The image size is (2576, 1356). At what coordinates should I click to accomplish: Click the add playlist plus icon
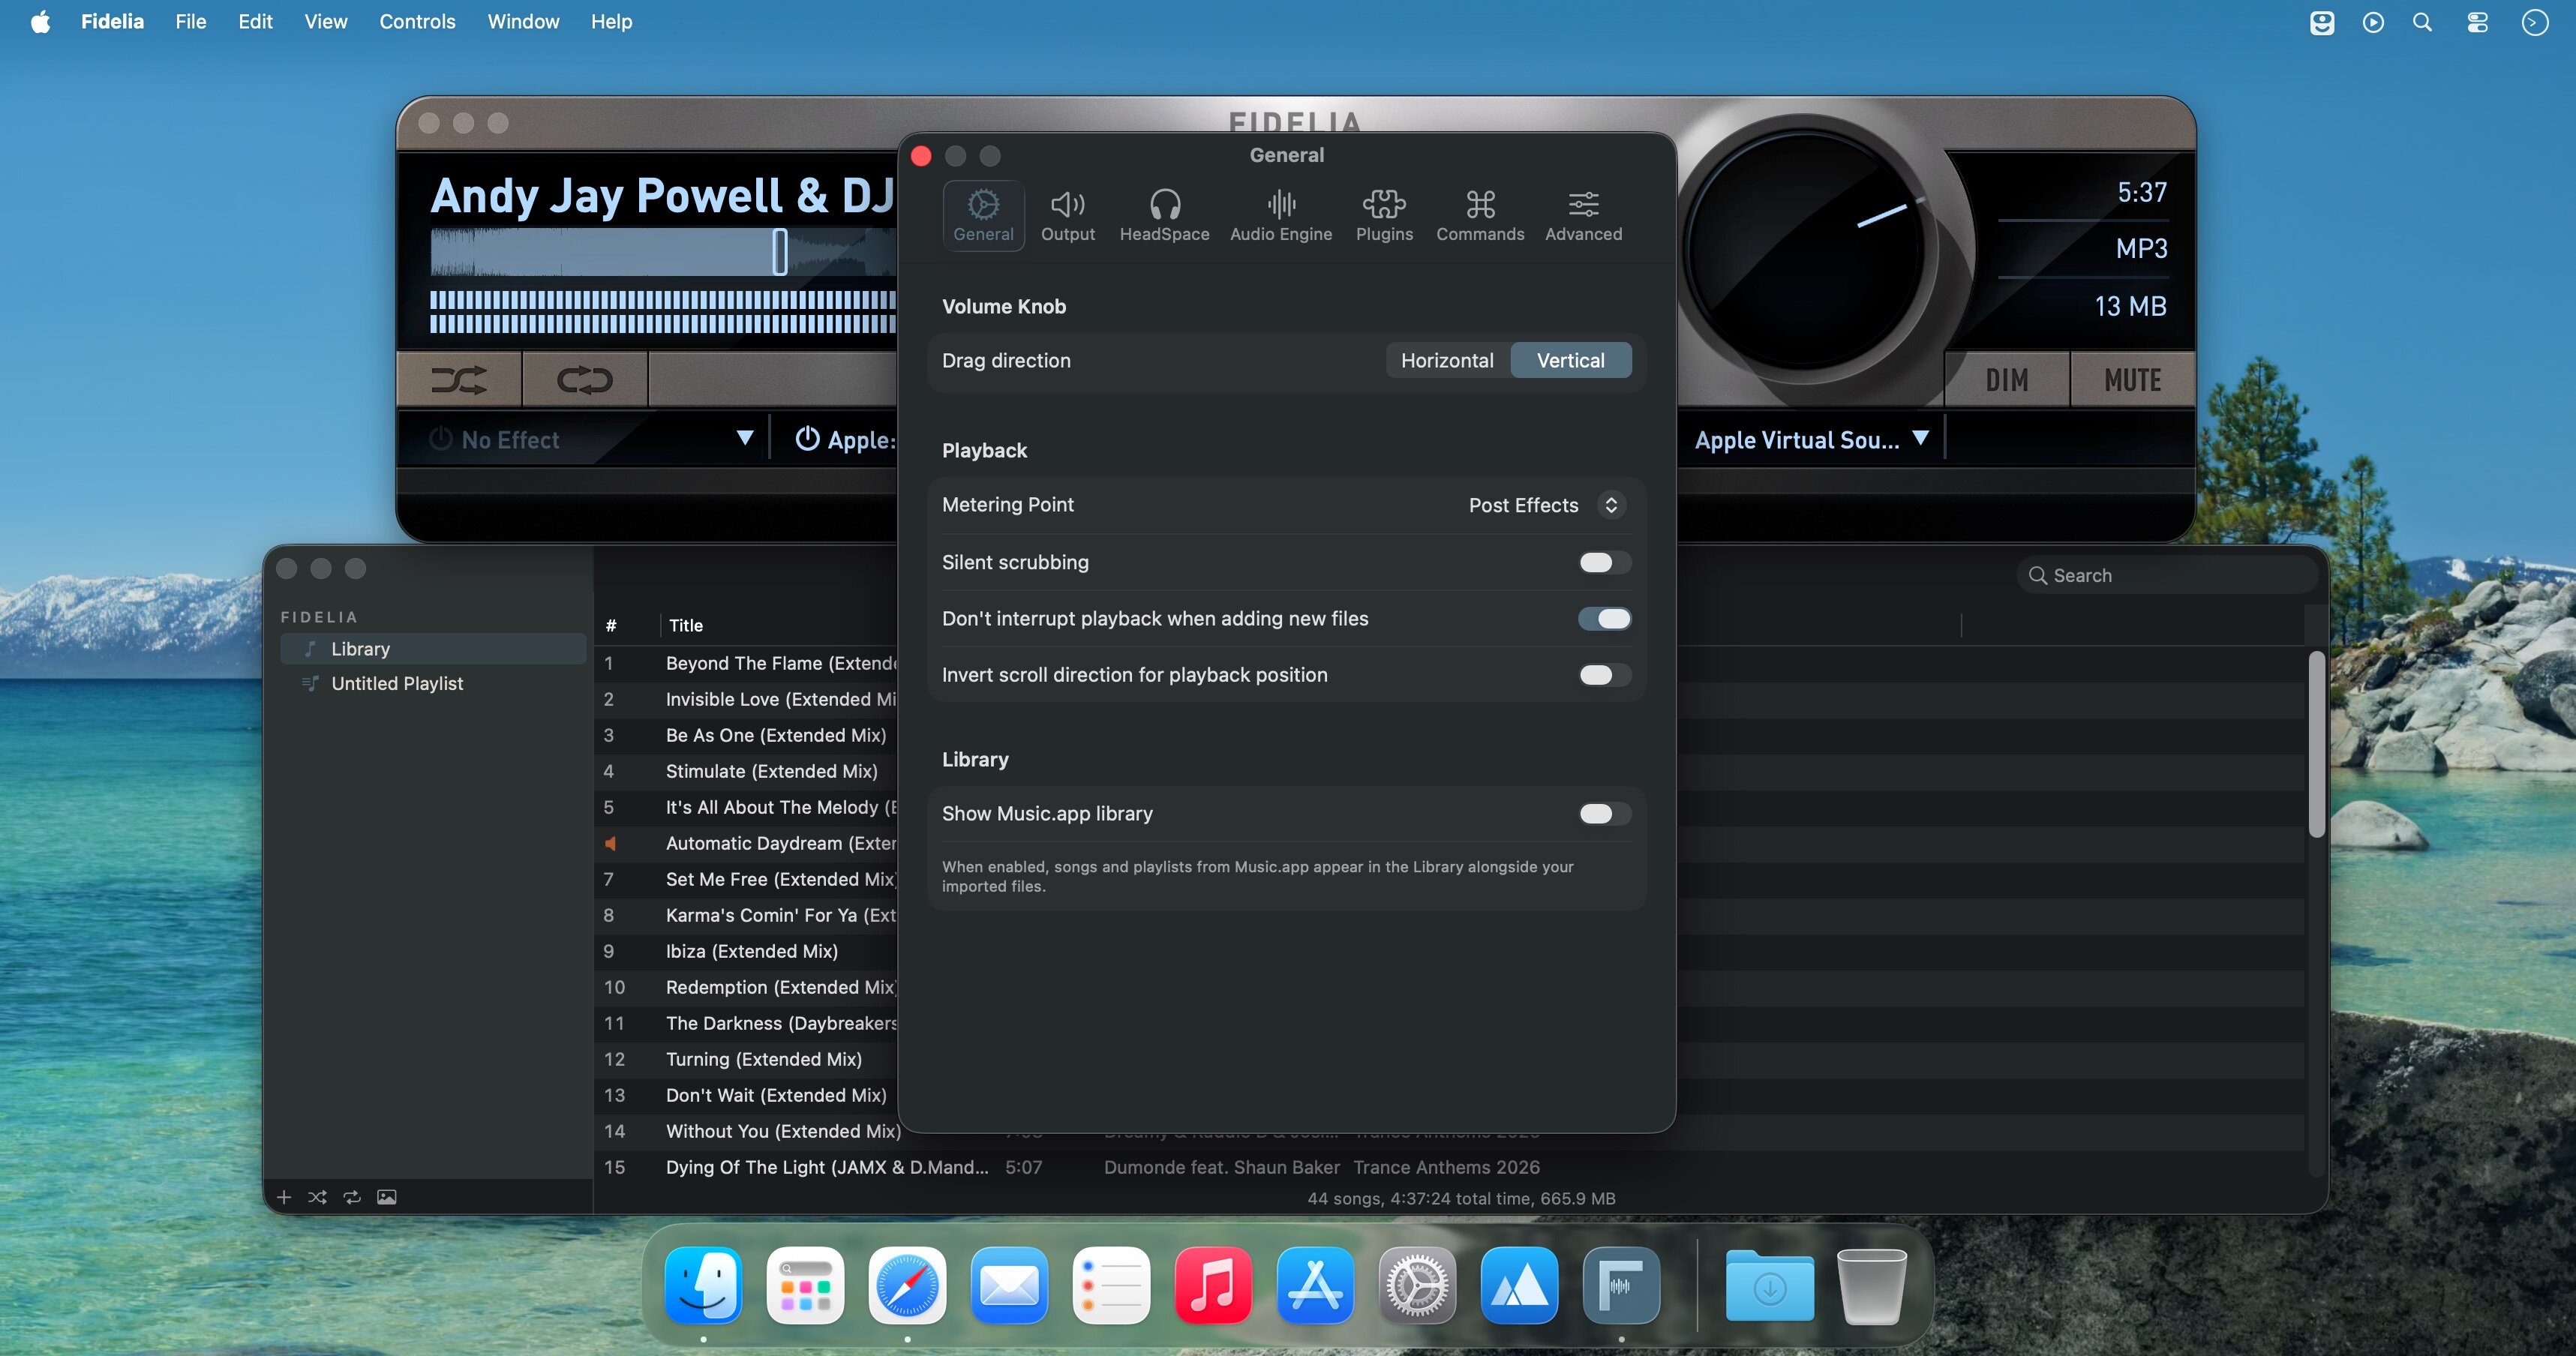pos(284,1197)
